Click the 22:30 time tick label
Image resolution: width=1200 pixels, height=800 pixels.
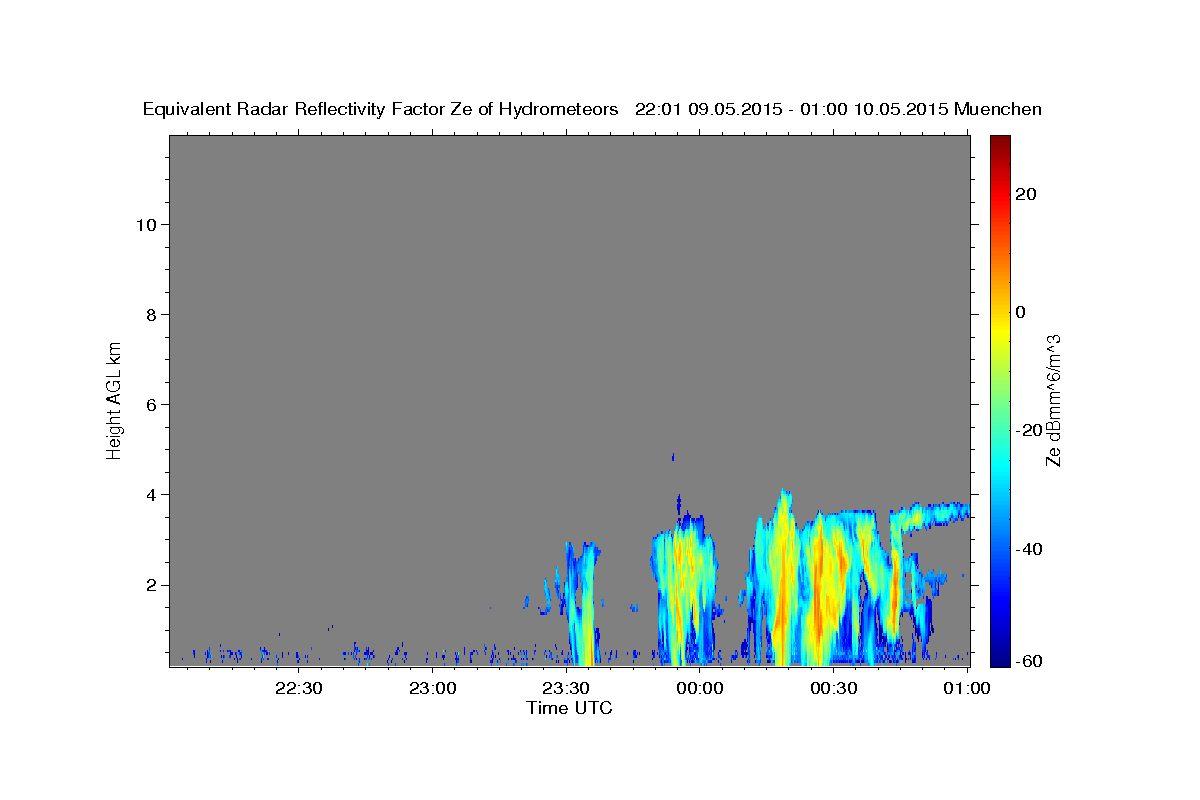[299, 689]
